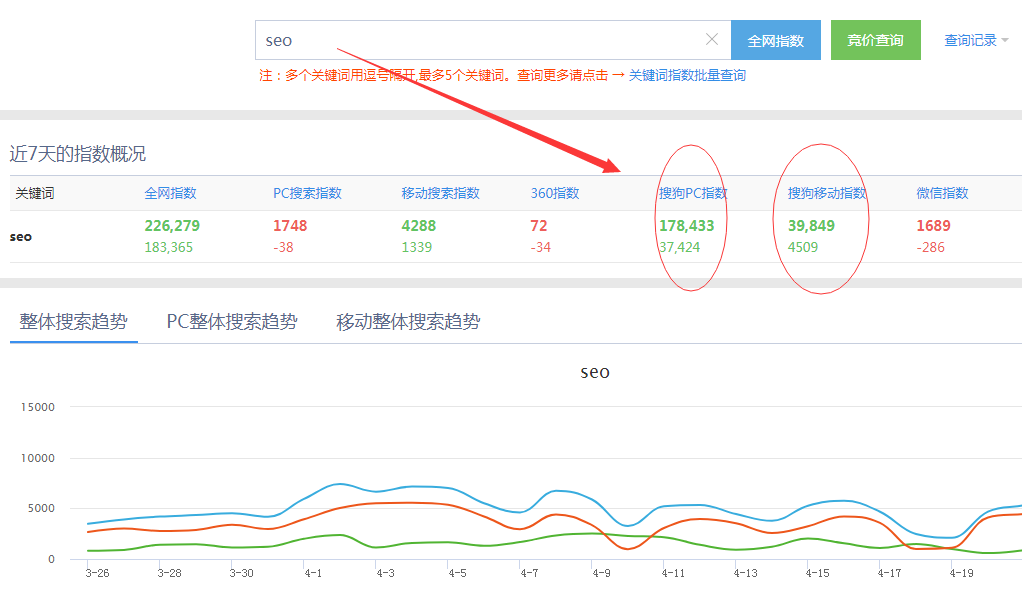Click the 全网指数 column header
The width and height of the screenshot is (1022, 591).
point(170,193)
